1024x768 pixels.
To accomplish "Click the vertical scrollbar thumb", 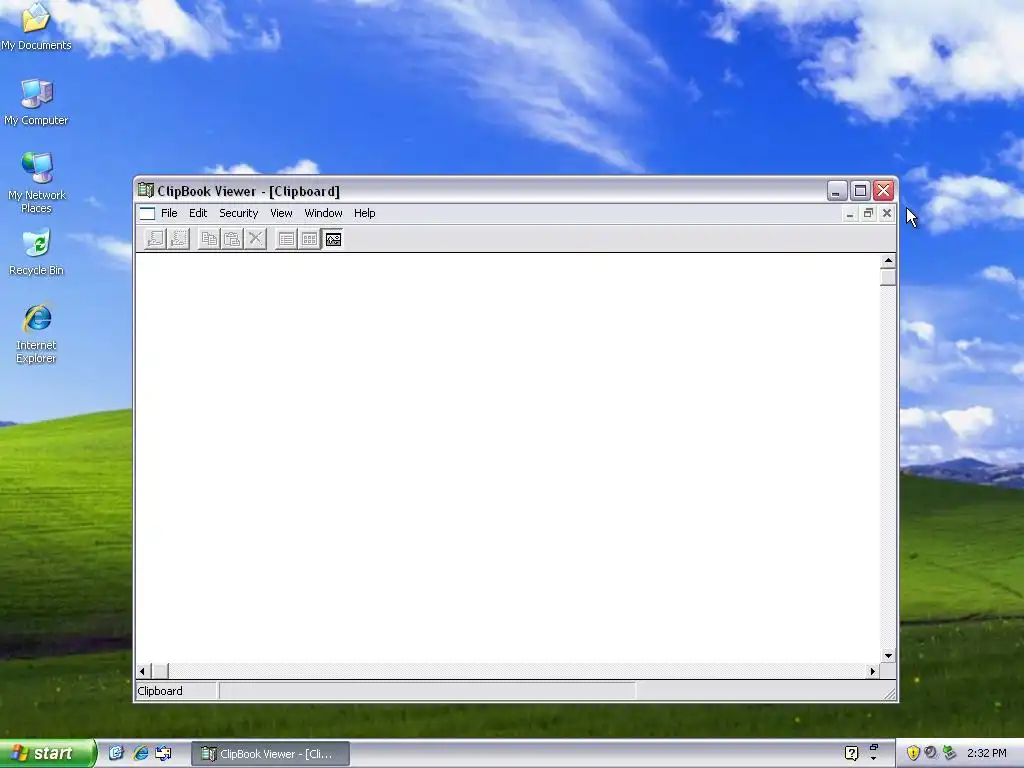I will click(x=888, y=278).
